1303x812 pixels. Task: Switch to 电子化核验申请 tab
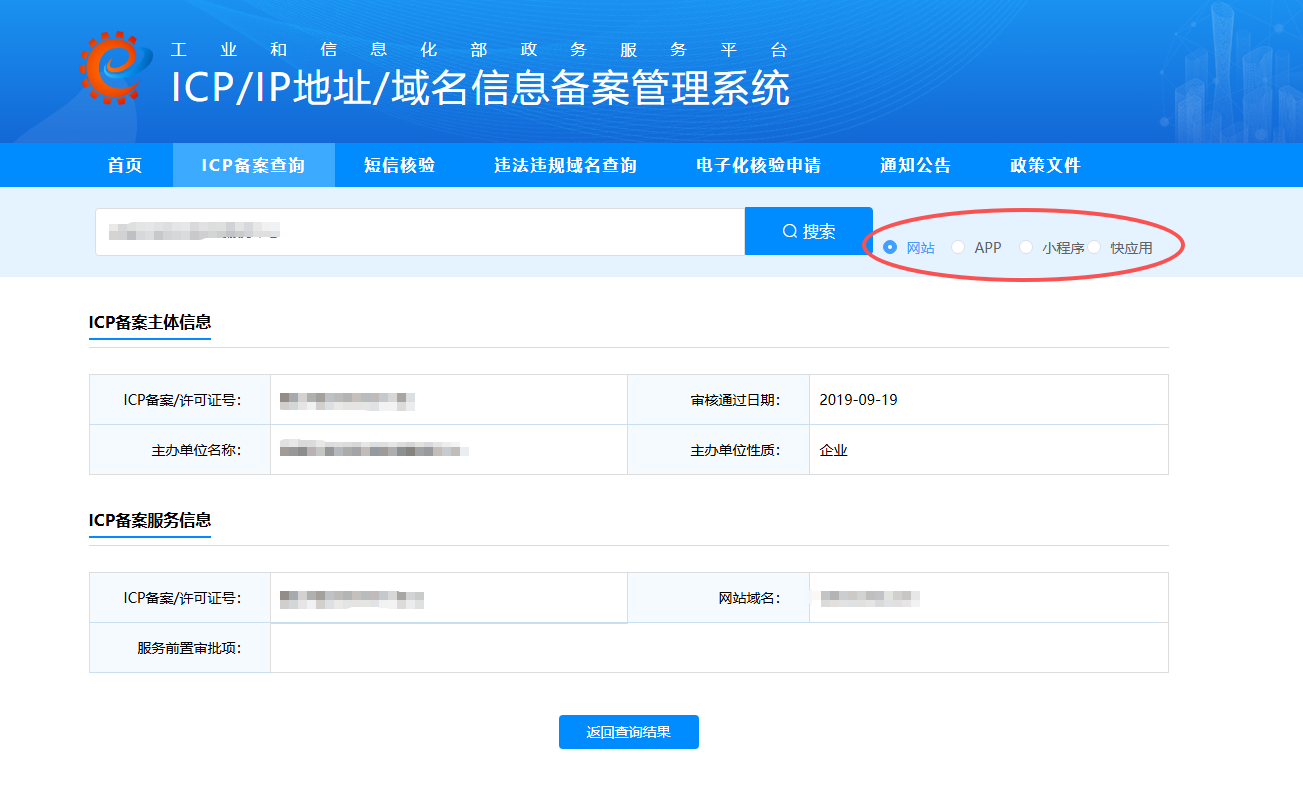[758, 165]
